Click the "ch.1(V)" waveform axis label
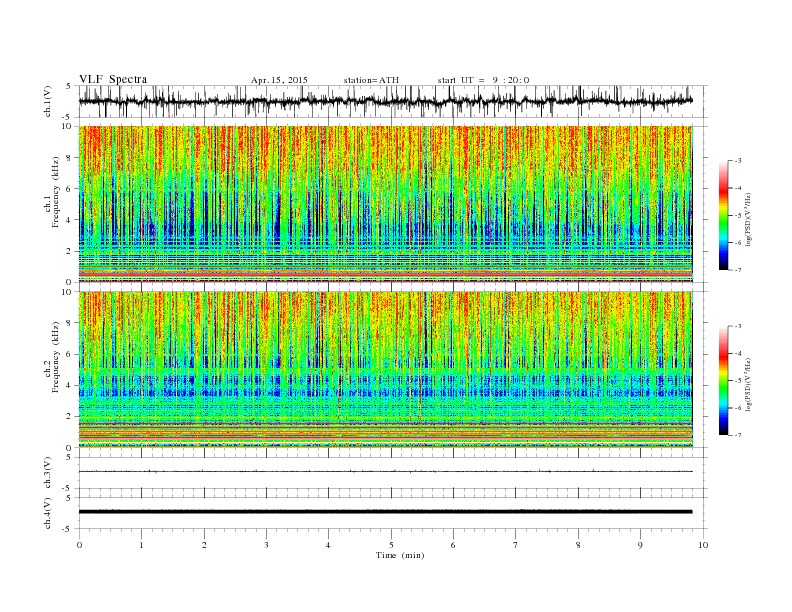 tap(48, 101)
